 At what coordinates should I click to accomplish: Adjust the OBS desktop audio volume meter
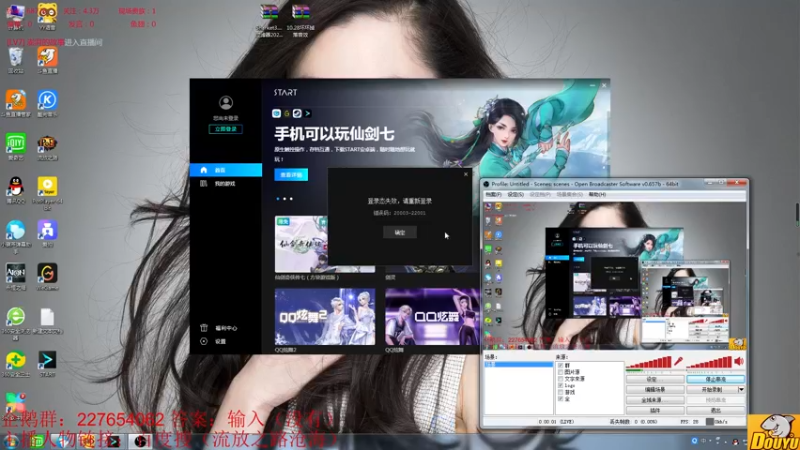(709, 362)
